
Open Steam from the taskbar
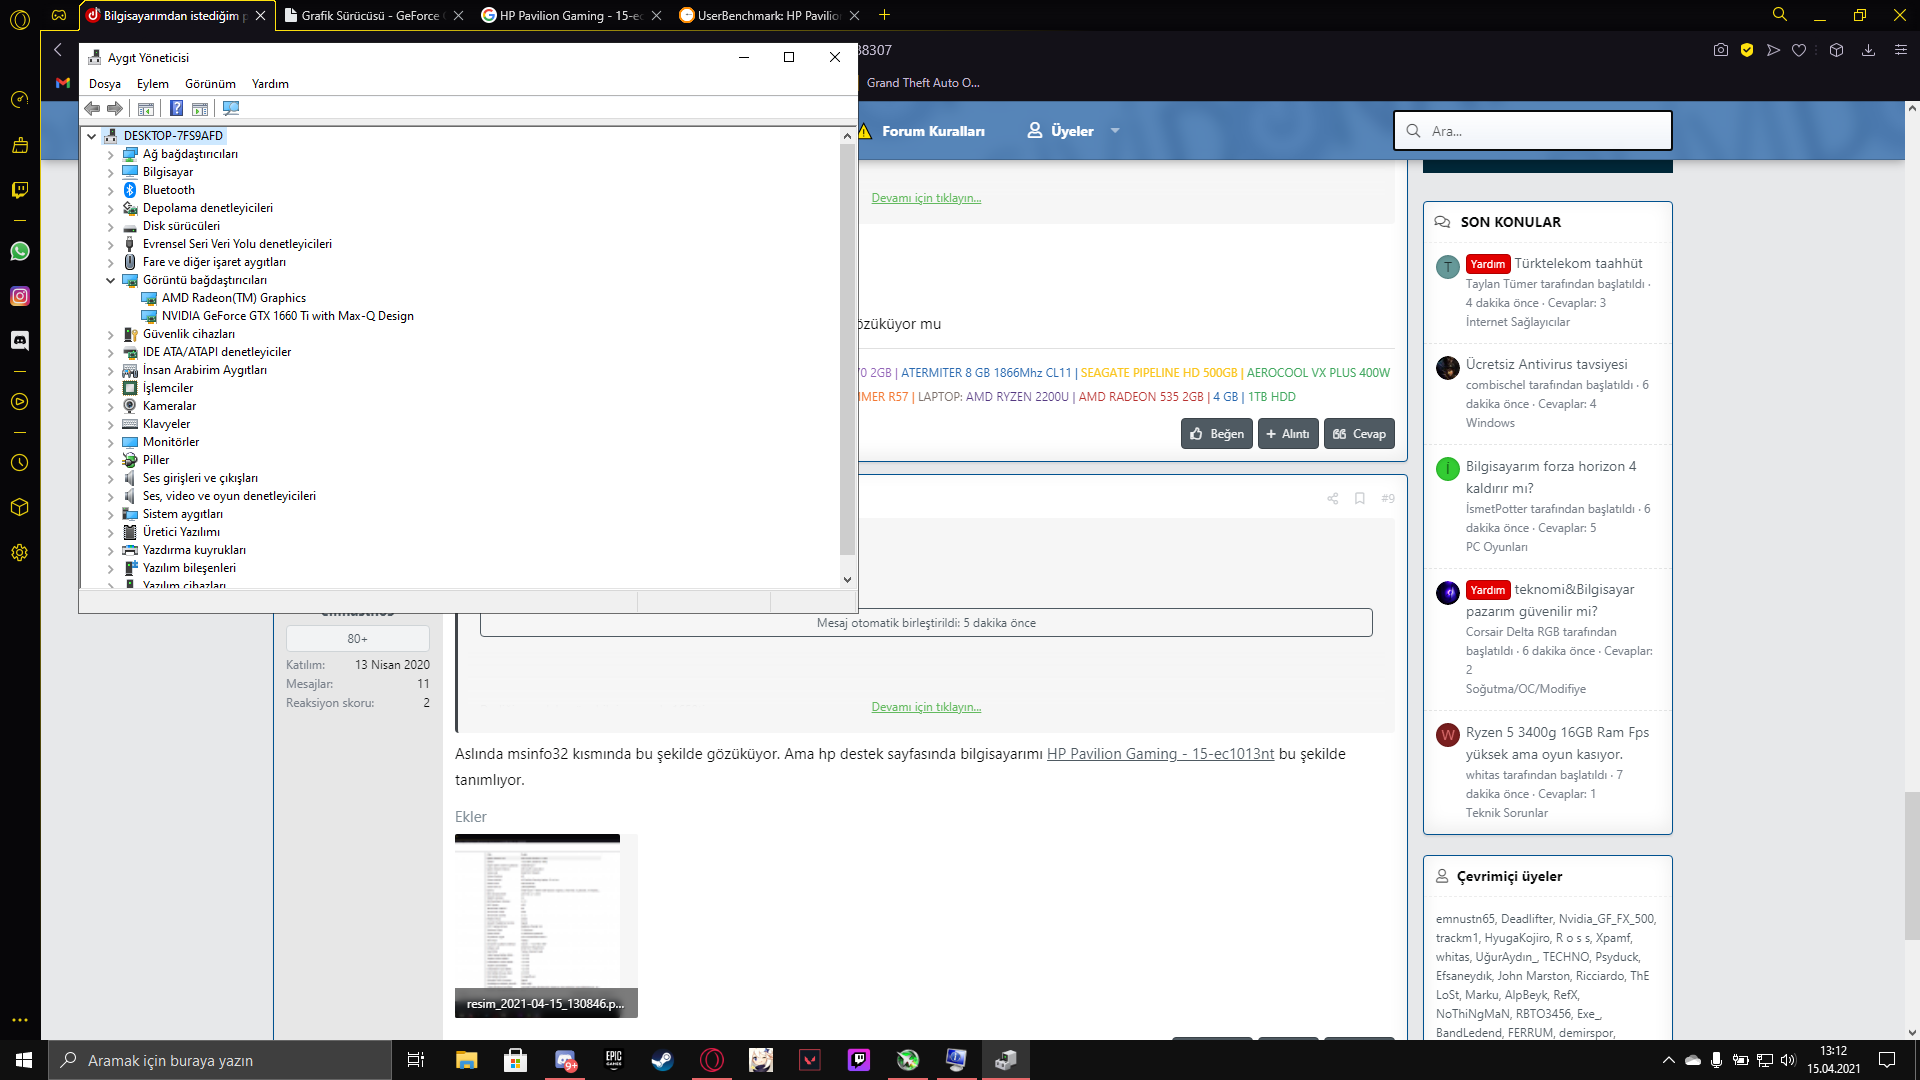pyautogui.click(x=662, y=1060)
